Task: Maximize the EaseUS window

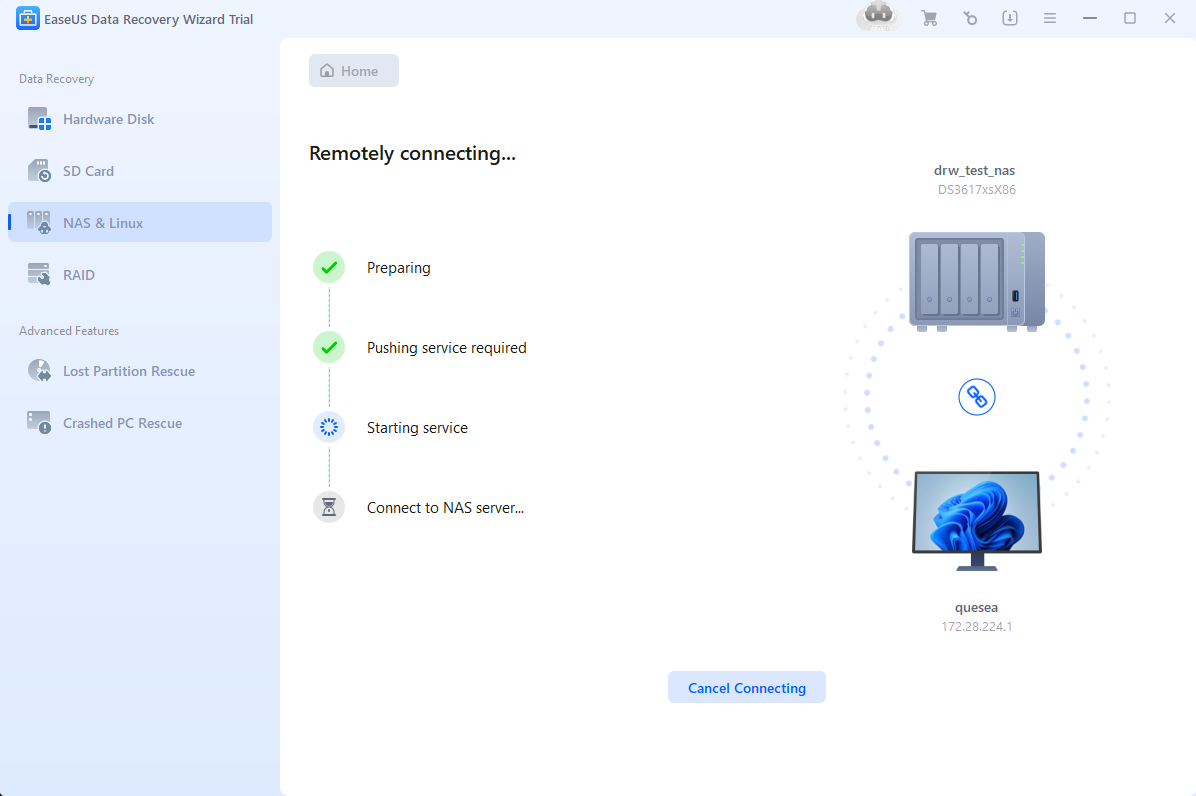Action: (x=1130, y=18)
